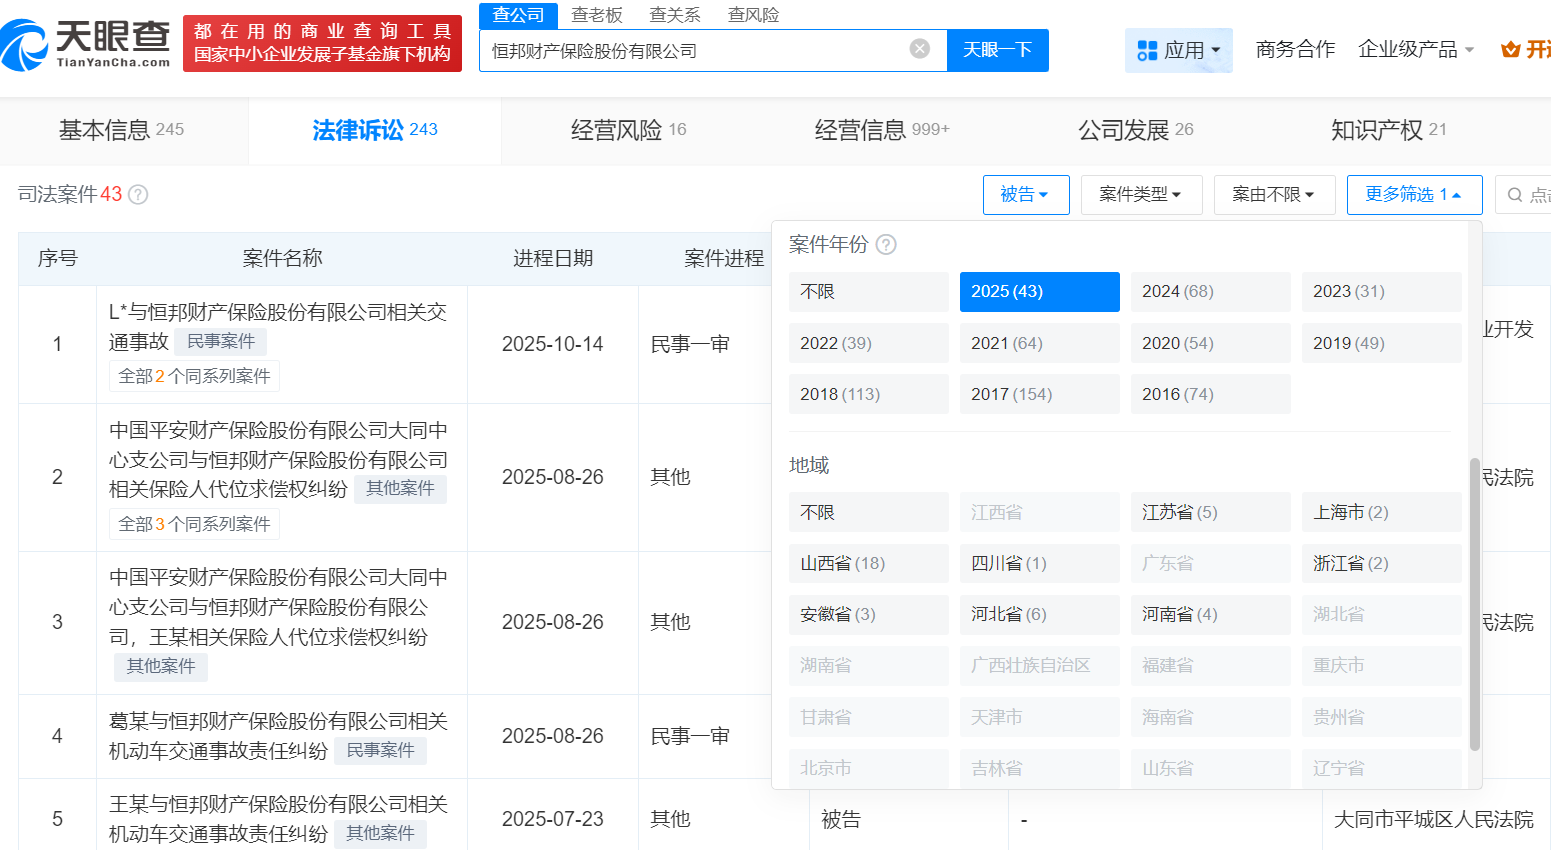Choose region 浙江省 (2)

click(x=1381, y=563)
